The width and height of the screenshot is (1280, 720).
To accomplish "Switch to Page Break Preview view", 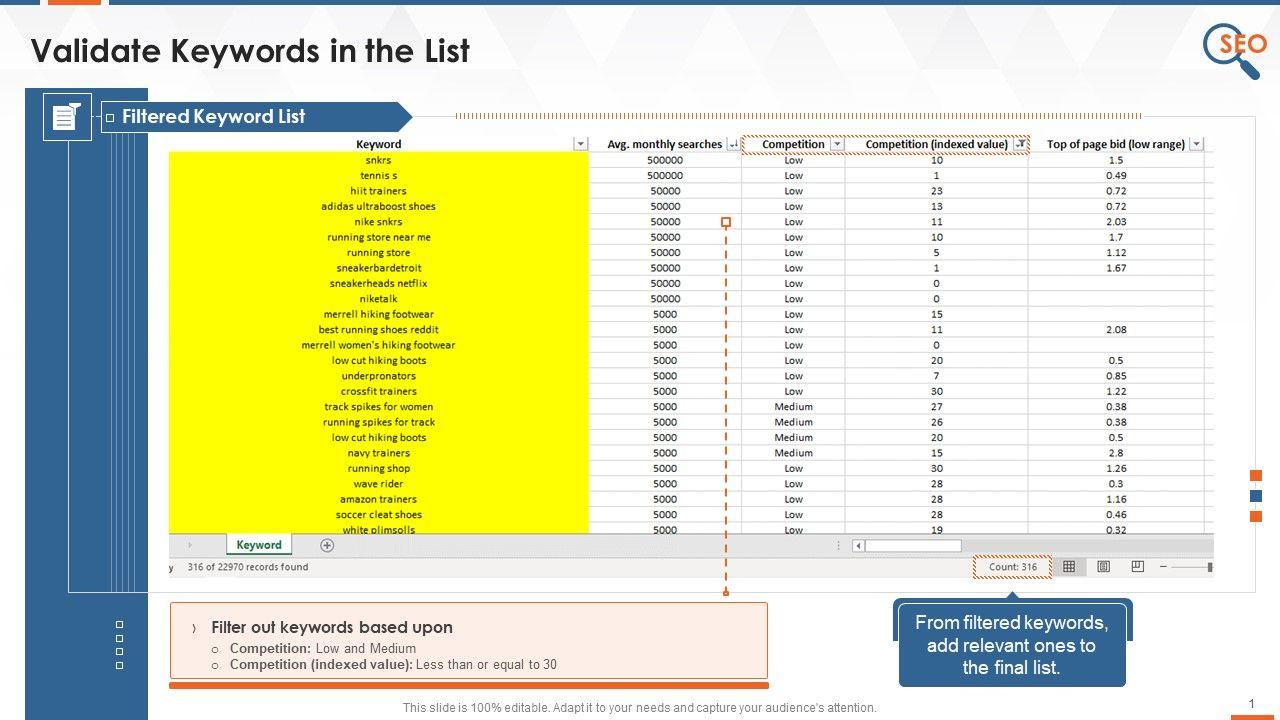I will pos(1137,567).
